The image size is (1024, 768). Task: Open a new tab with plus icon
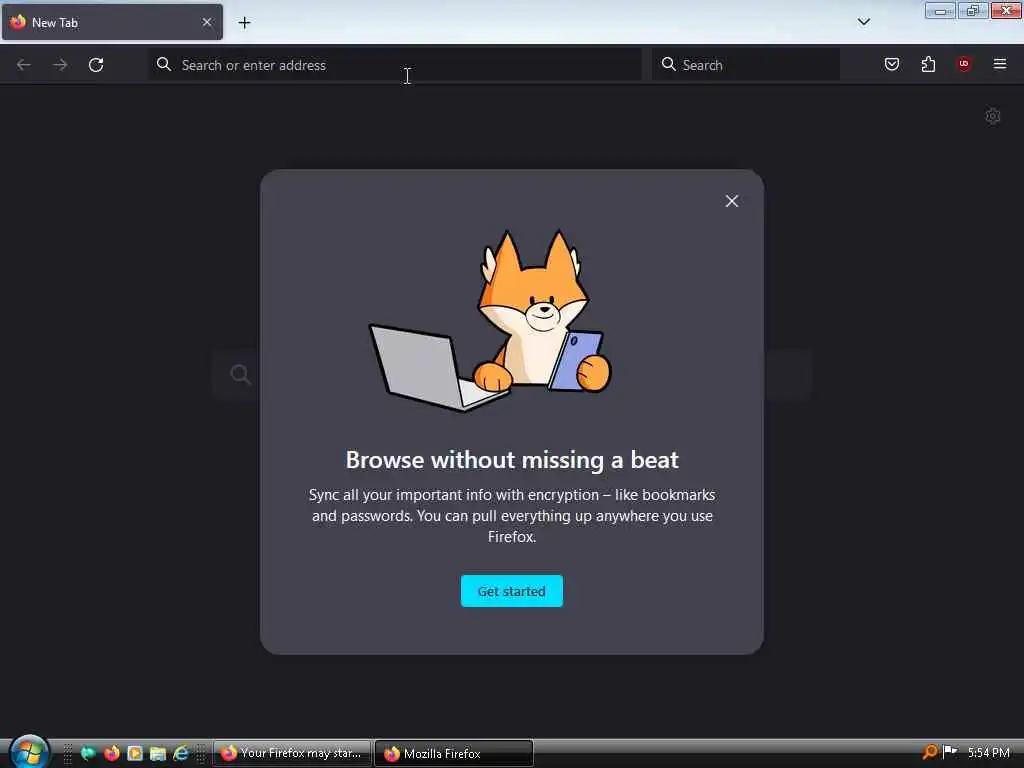244,23
